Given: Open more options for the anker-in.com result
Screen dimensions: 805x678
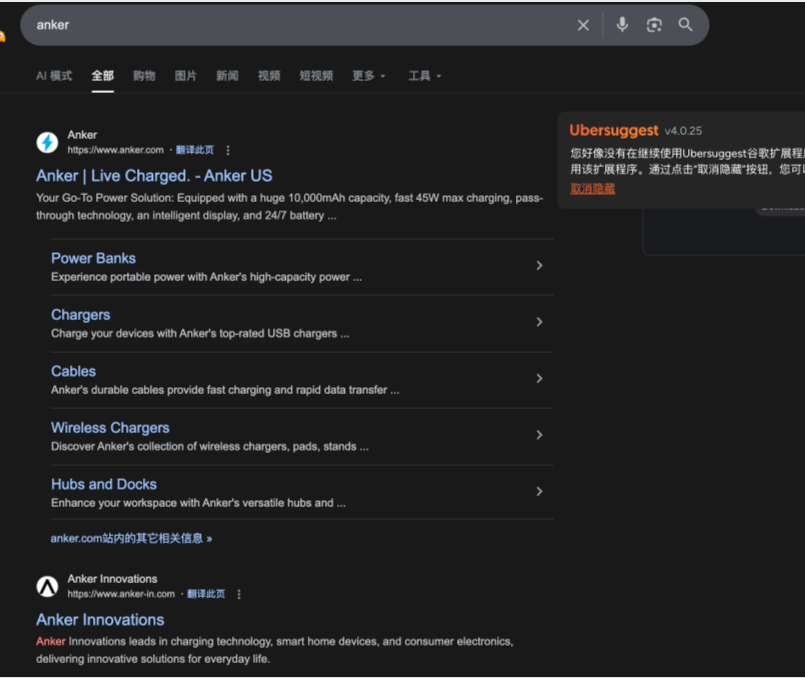Looking at the screenshot, I should pyautogui.click(x=239, y=594).
